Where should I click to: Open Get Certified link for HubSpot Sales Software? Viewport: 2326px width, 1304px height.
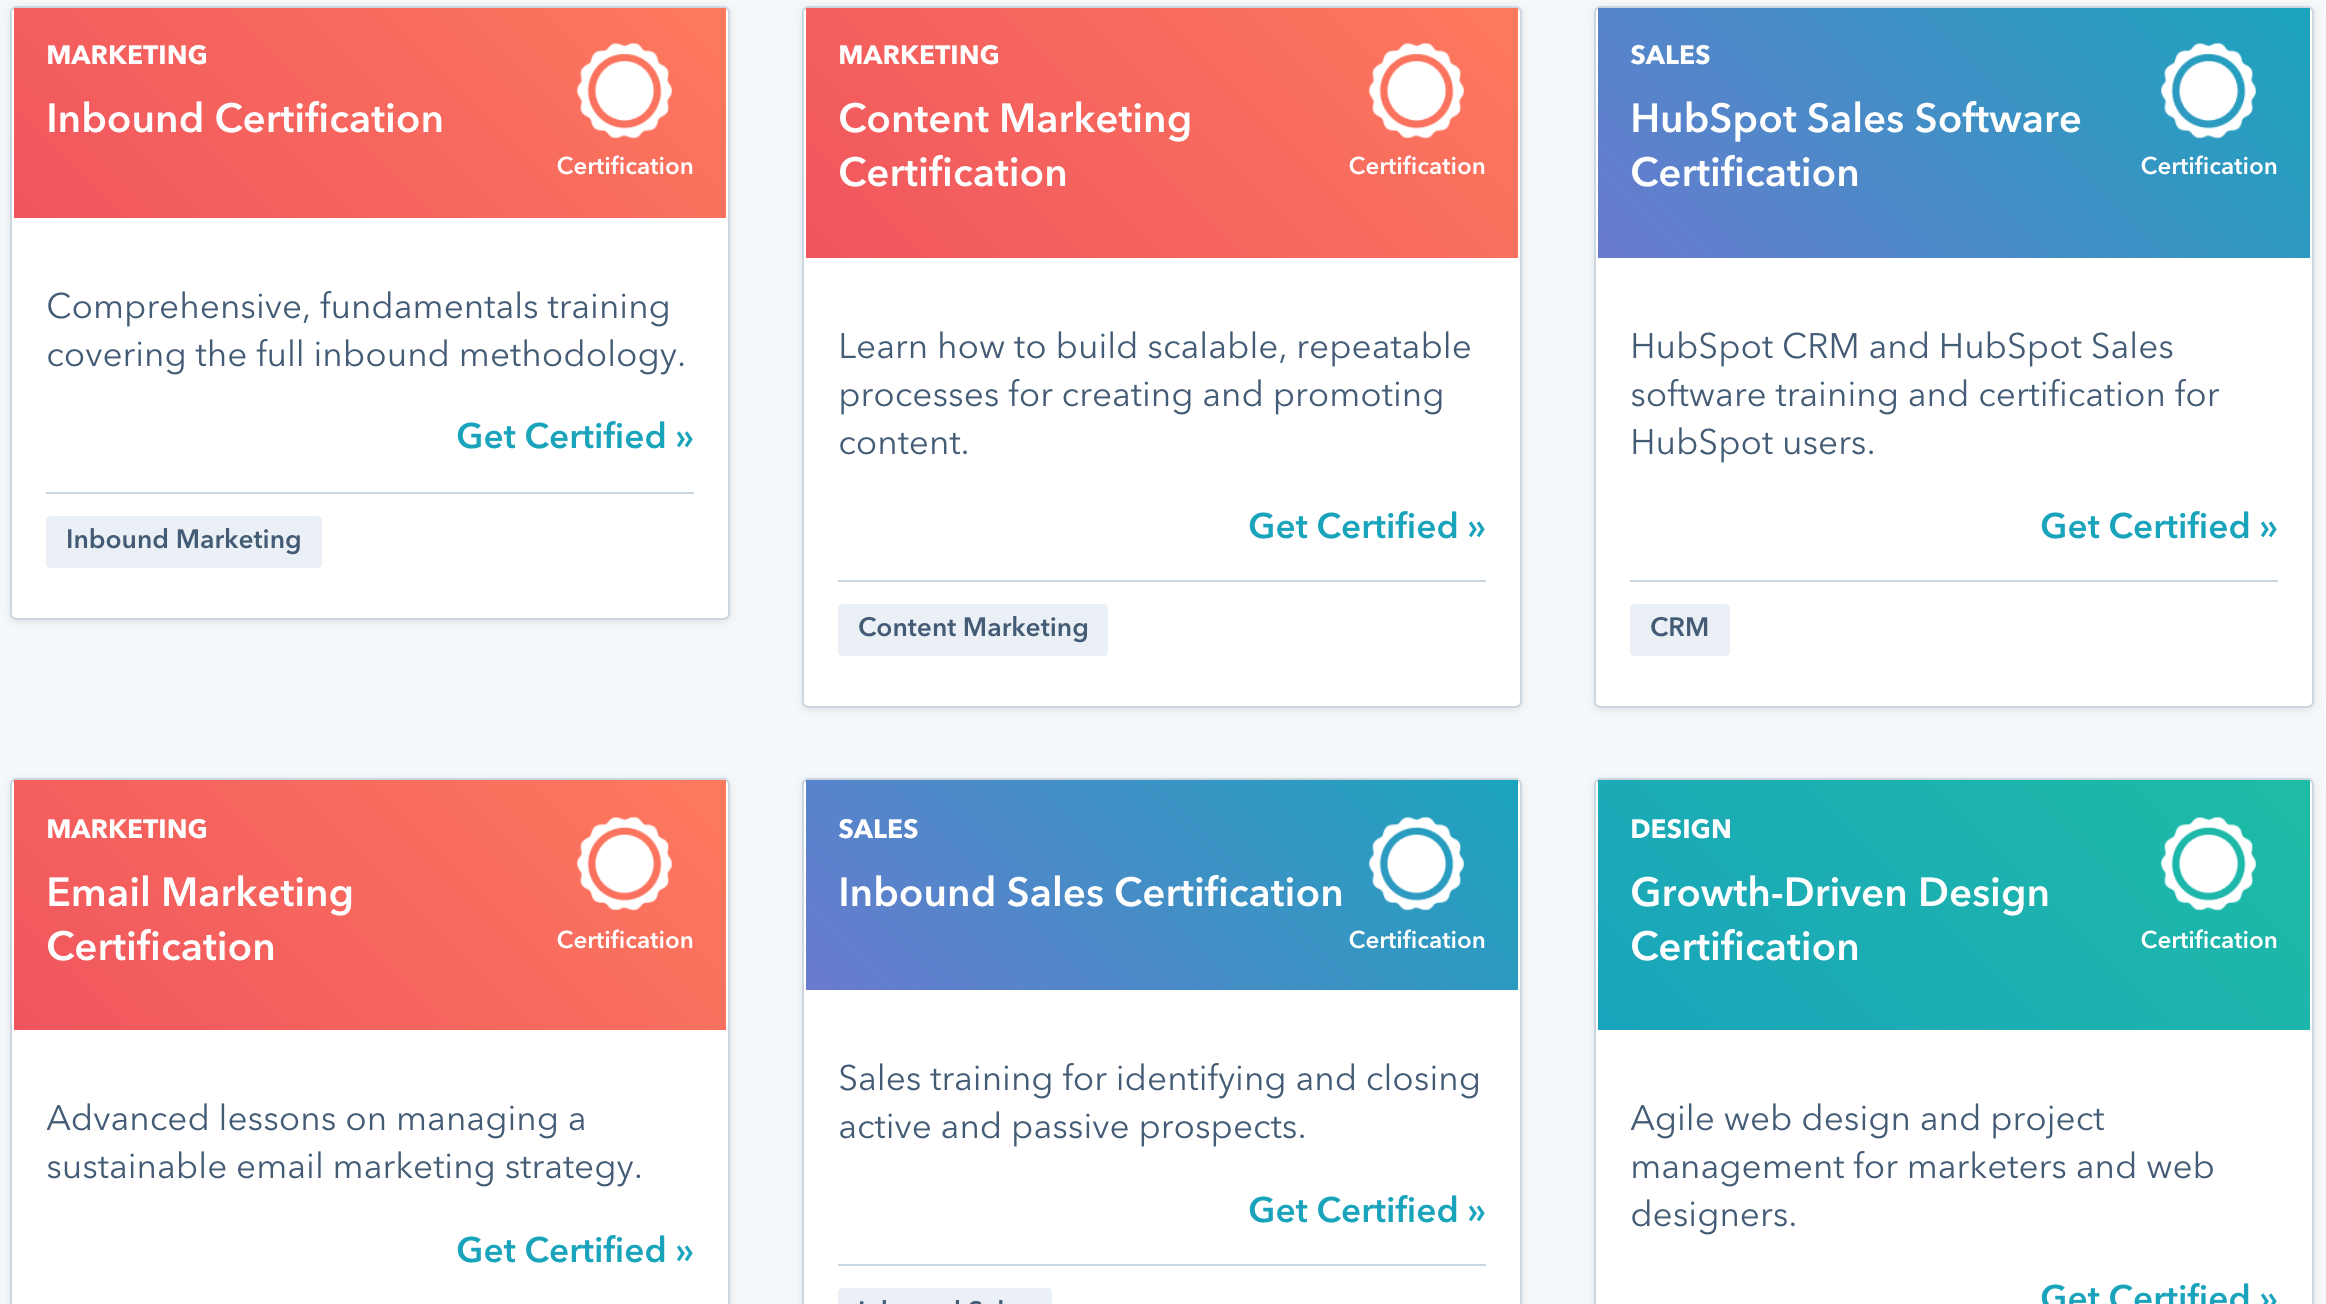click(2159, 526)
